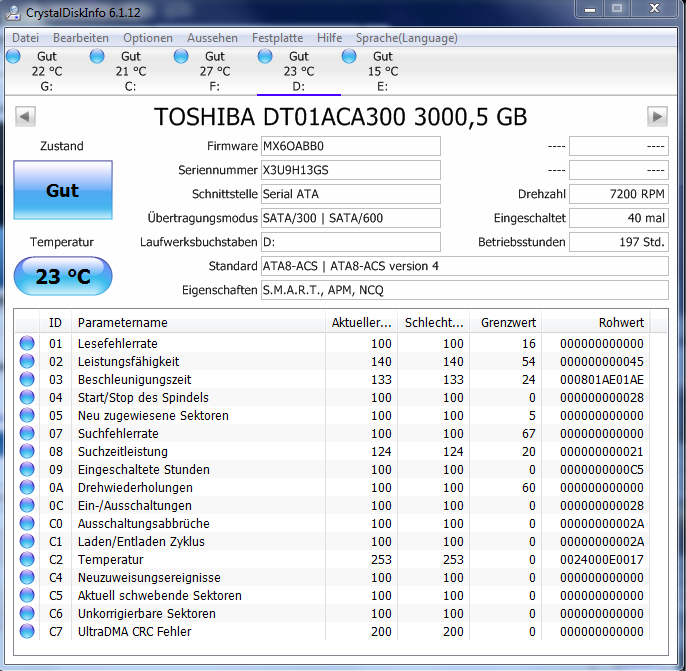Click the Gut health status button
The height and width of the screenshot is (671, 686).
(63, 190)
